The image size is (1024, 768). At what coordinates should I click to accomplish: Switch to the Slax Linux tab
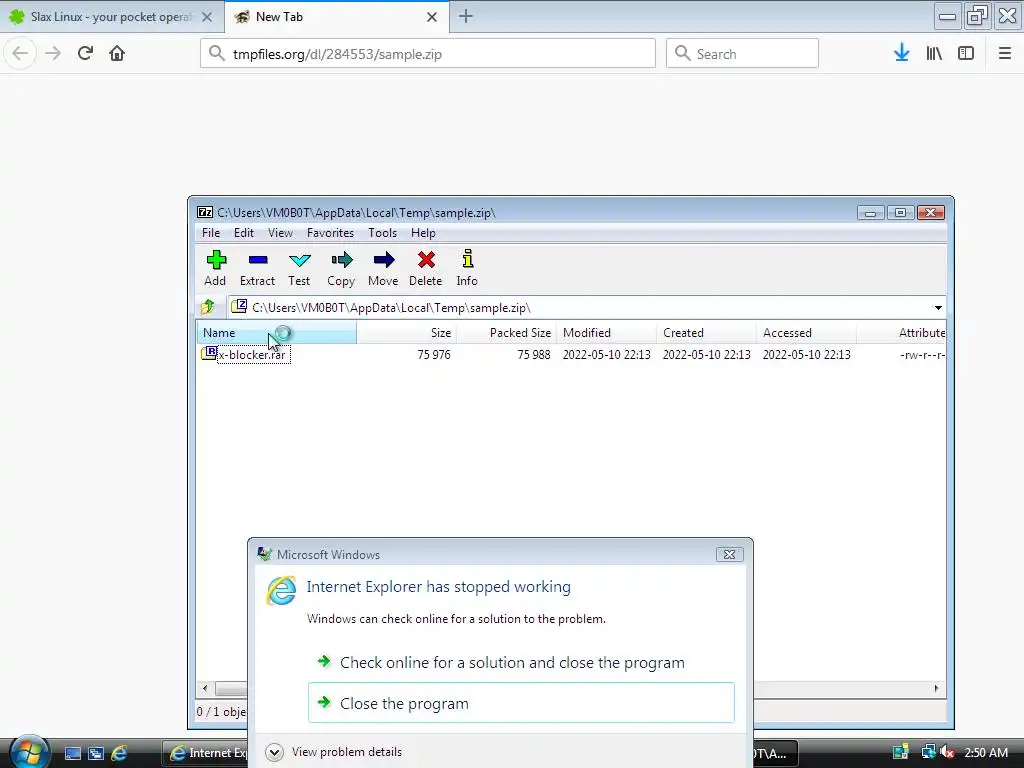click(x=111, y=17)
